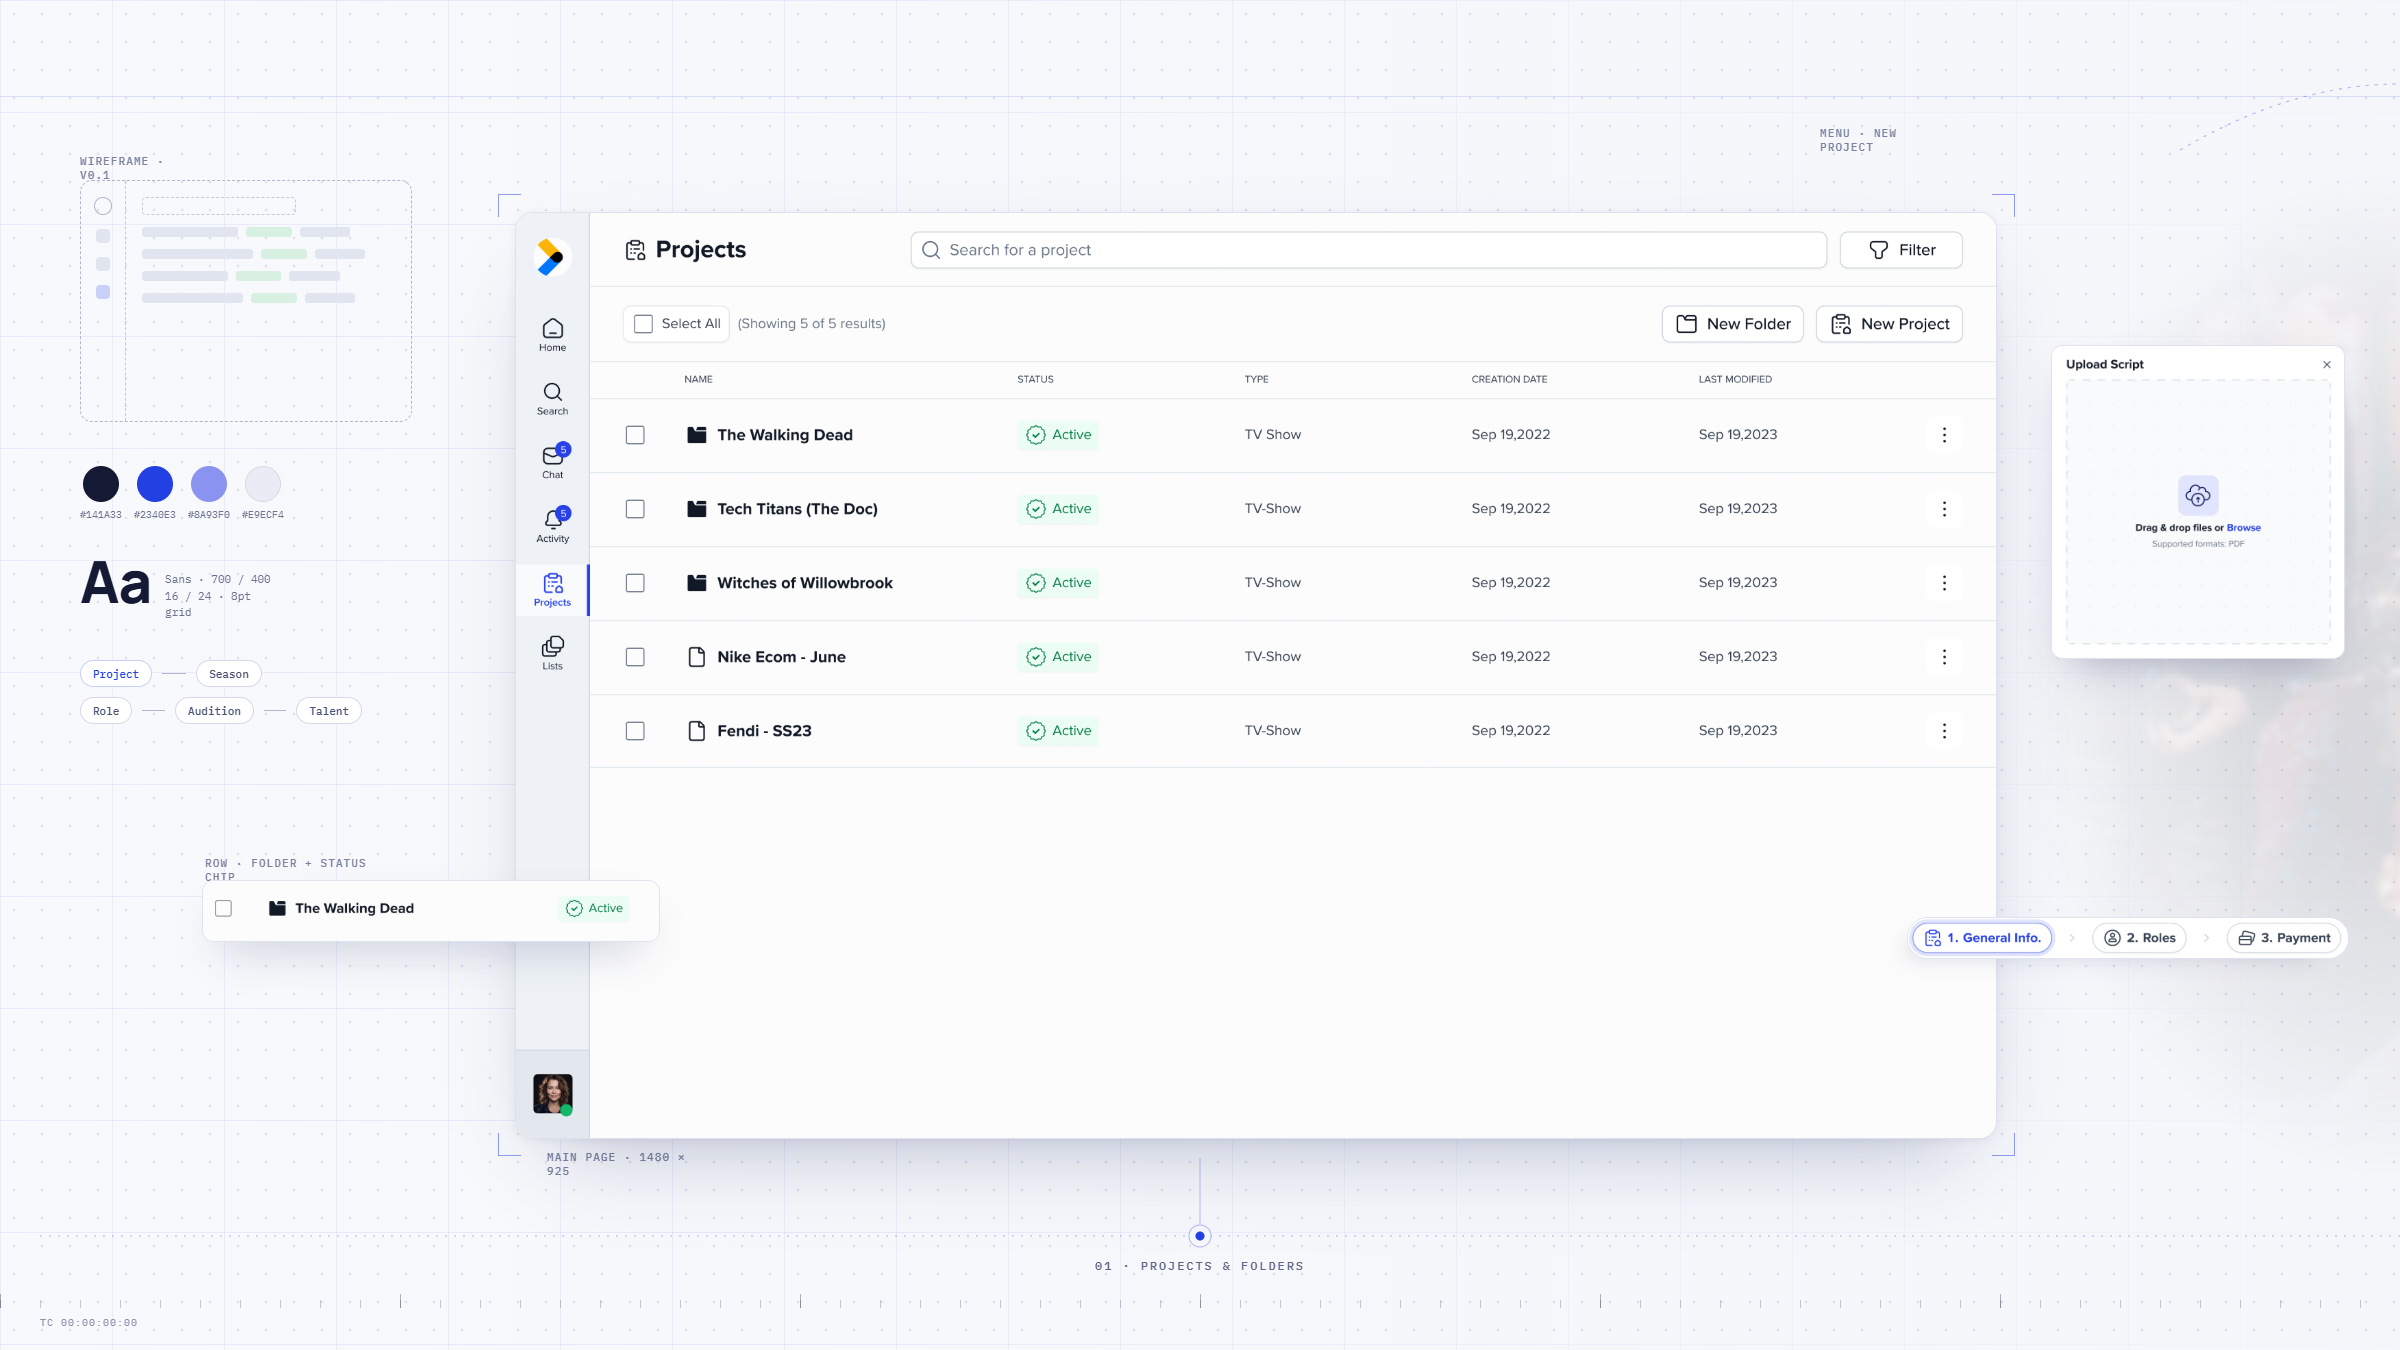Open the Filter options

tap(1901, 250)
